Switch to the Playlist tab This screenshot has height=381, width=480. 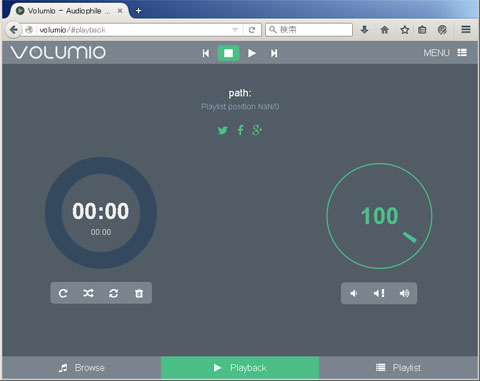coord(398,368)
